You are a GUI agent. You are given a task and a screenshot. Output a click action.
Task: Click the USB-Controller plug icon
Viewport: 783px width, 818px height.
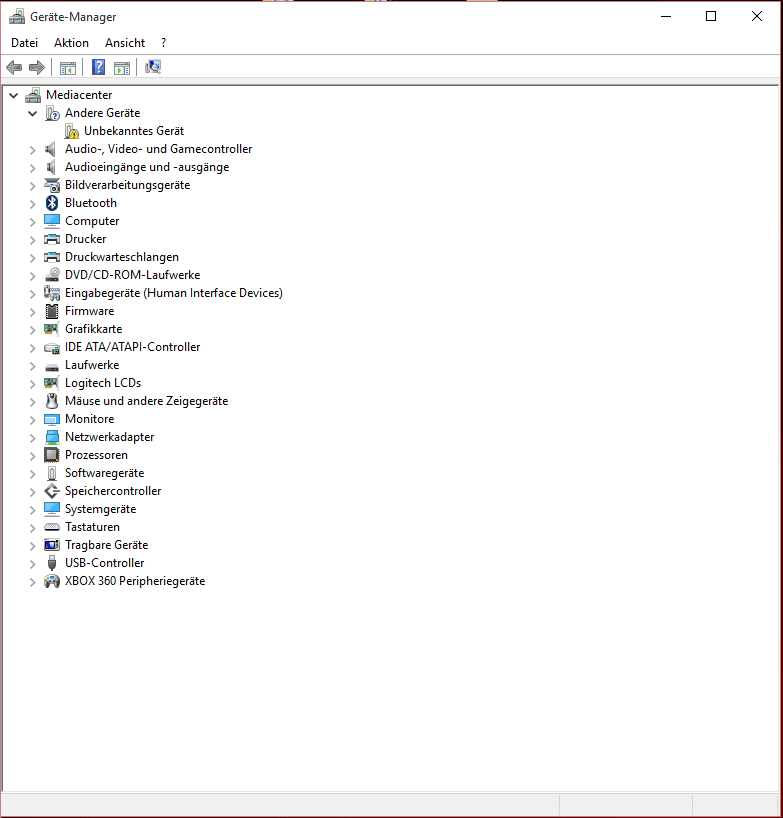coord(52,563)
